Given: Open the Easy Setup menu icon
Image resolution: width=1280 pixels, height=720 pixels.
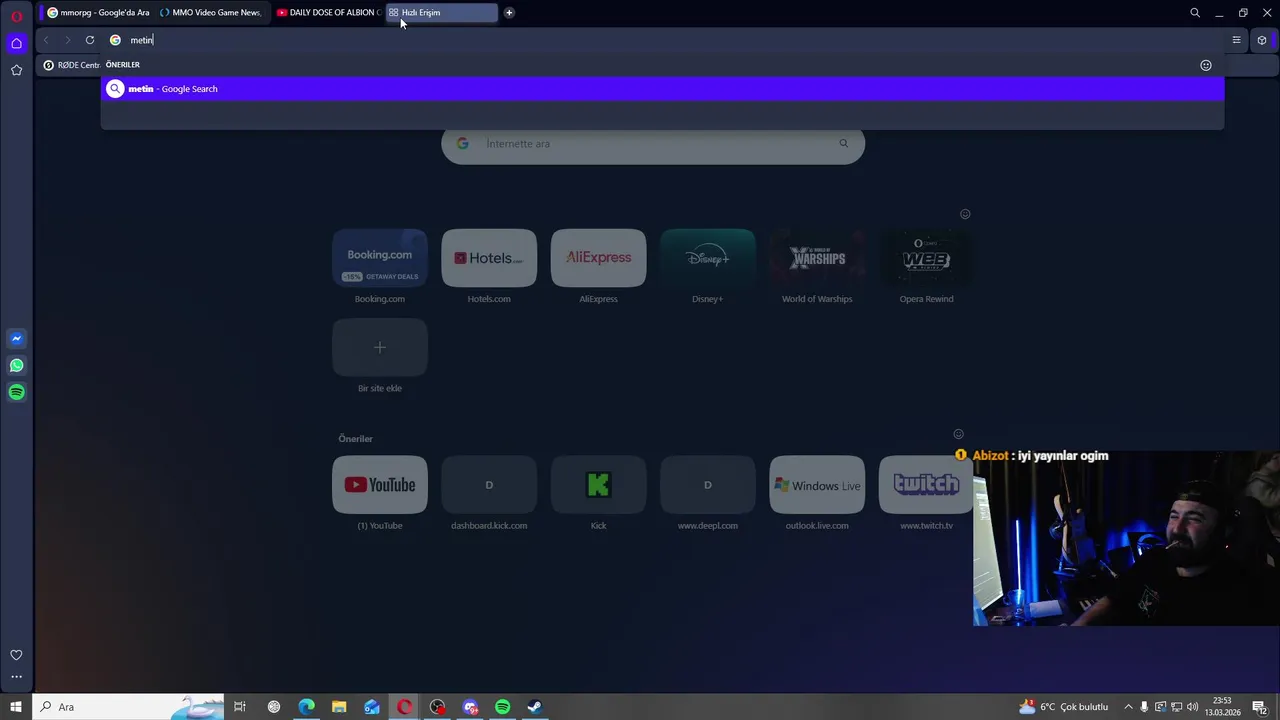Looking at the screenshot, I should coord(1236,40).
